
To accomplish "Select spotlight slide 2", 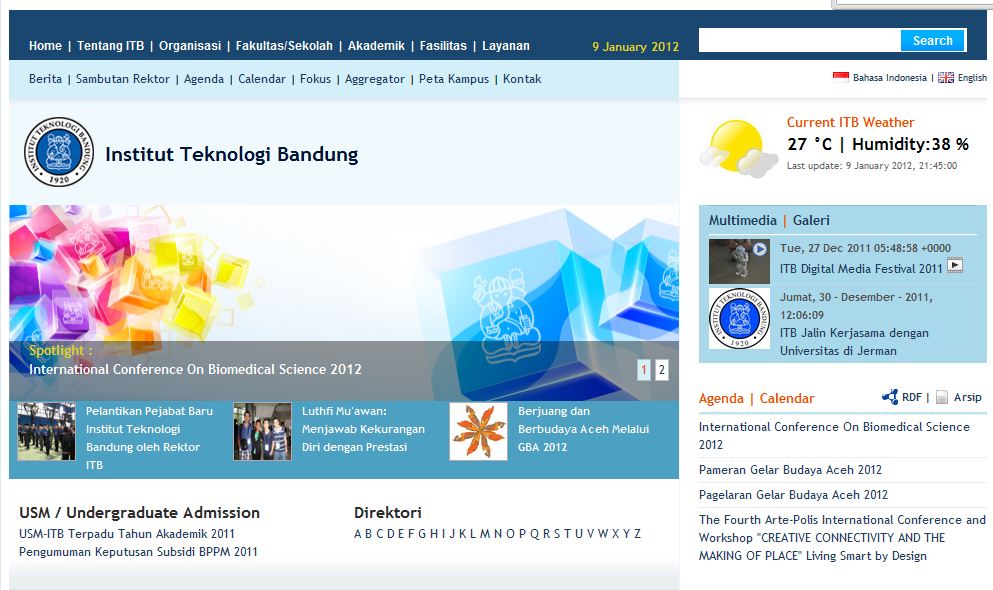I will [661, 369].
